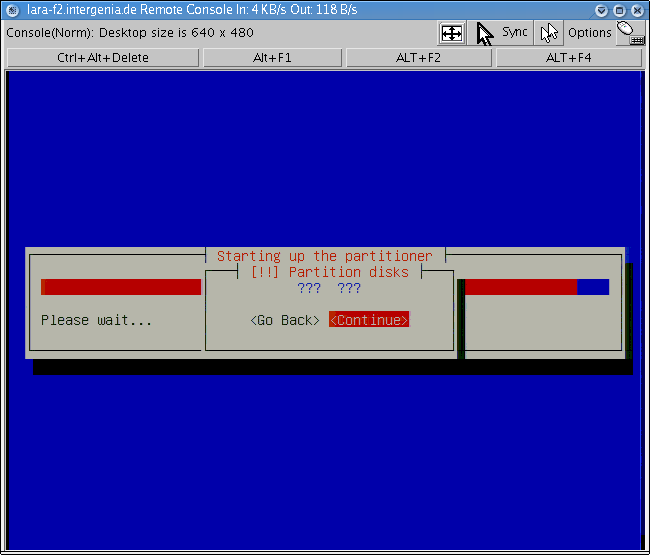Click the window menu icon in the title bar
The width and height of the screenshot is (650, 555).
coord(12,10)
